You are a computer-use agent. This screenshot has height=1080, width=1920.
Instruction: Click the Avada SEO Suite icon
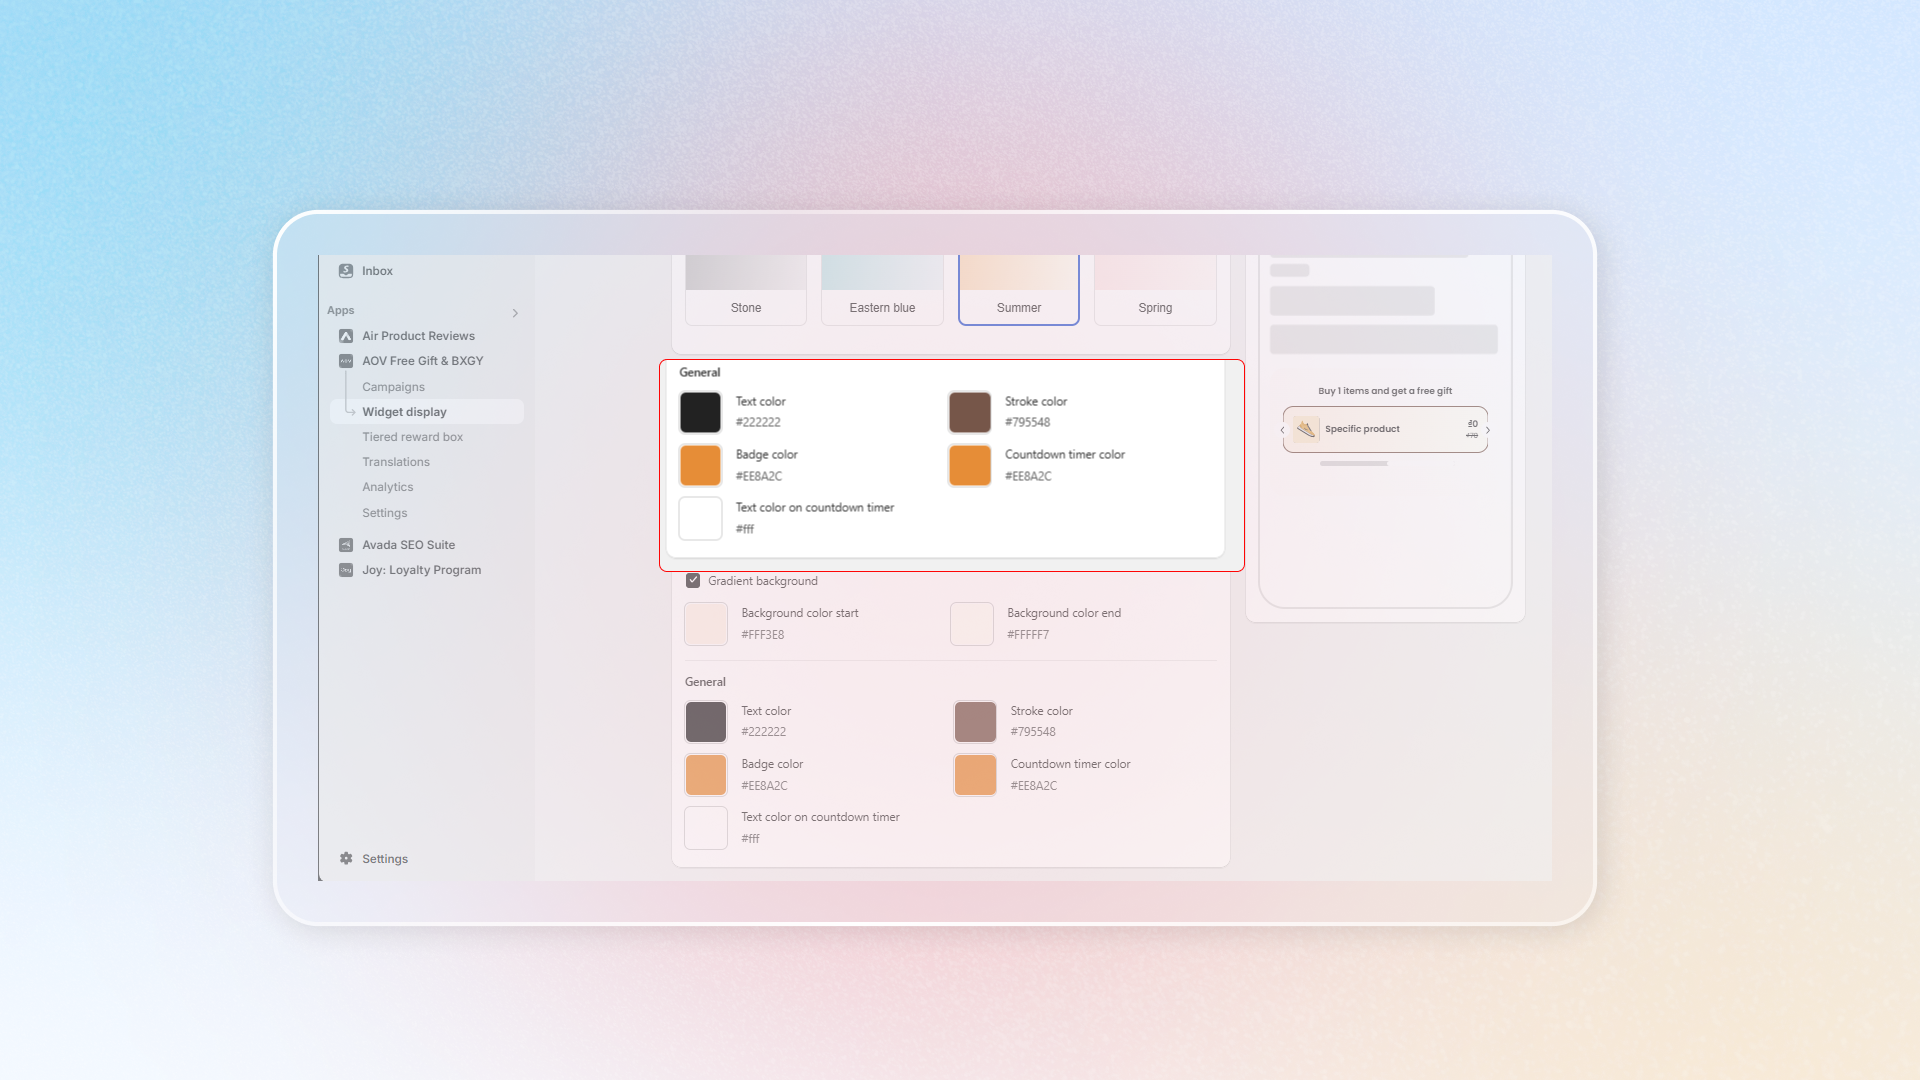[x=346, y=545]
